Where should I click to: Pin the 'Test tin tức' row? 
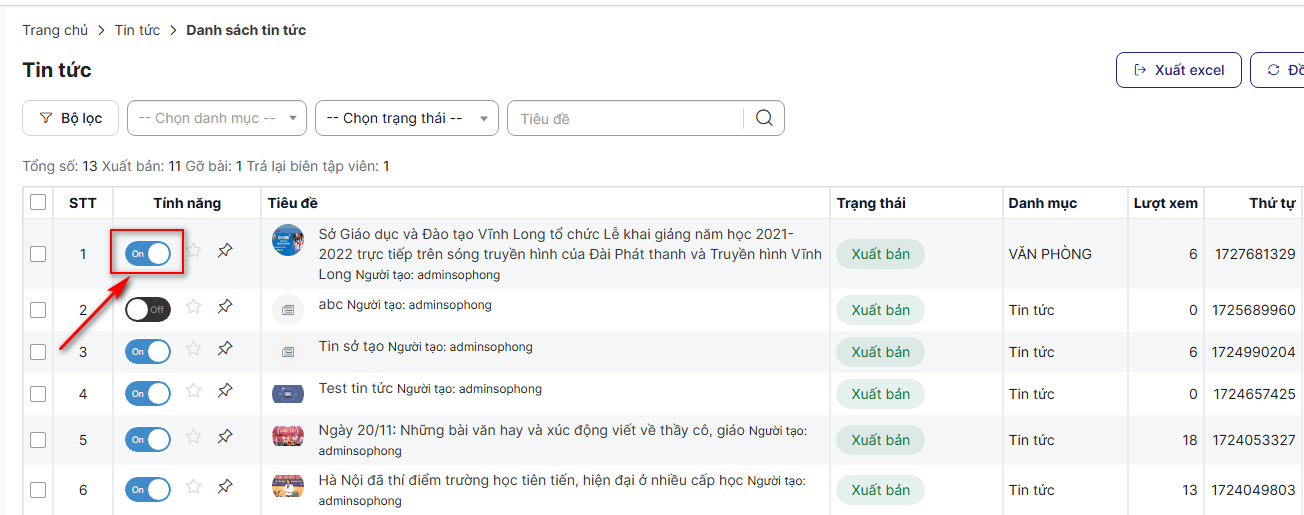pos(225,391)
